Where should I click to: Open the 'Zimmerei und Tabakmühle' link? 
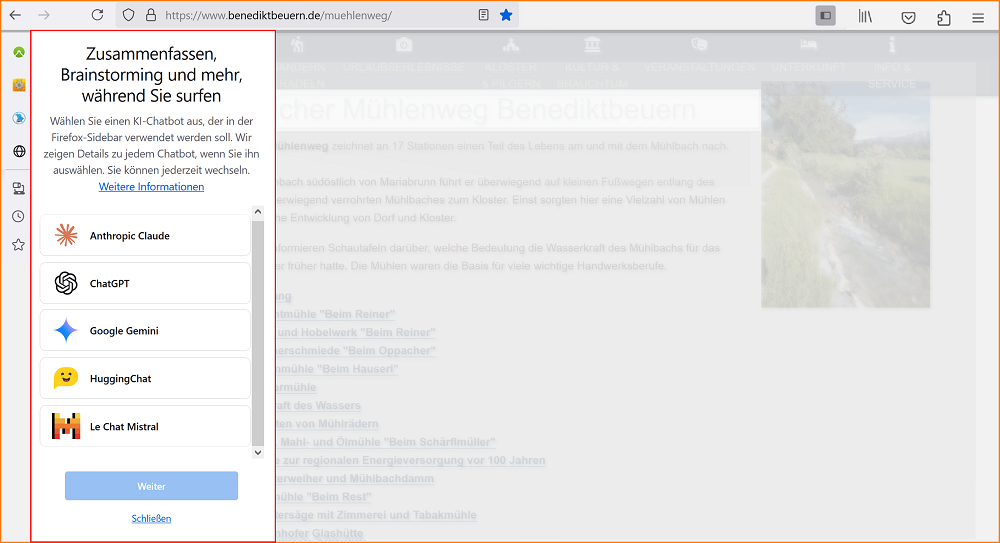coord(376,515)
